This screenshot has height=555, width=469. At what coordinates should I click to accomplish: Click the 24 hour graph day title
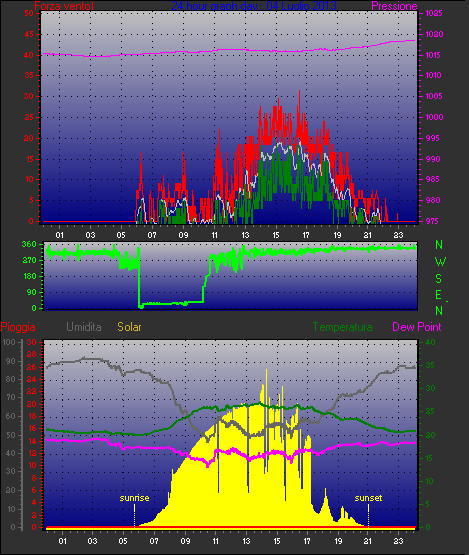point(254,6)
